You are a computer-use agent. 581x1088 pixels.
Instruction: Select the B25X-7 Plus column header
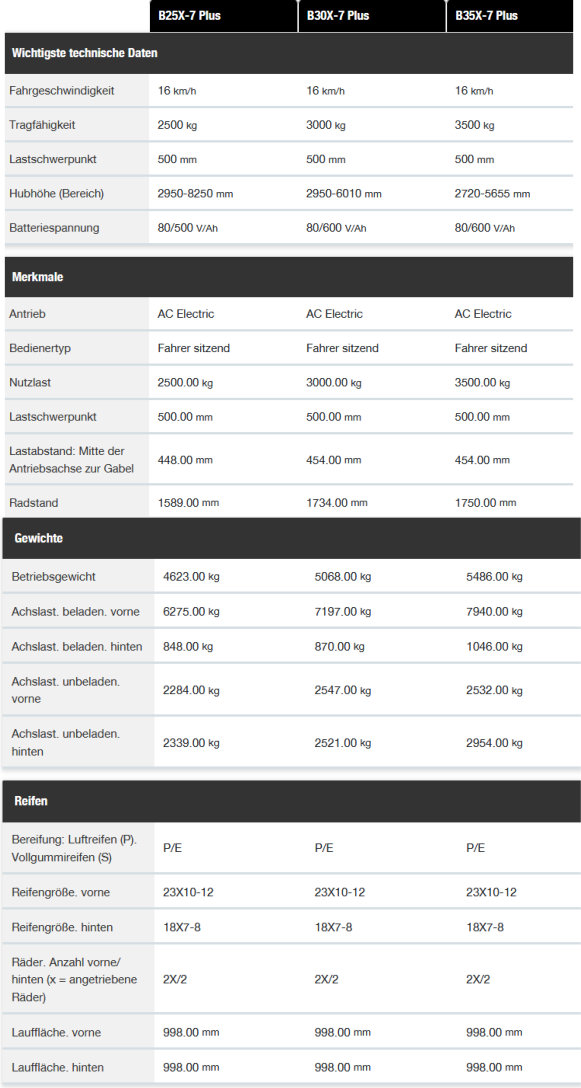click(223, 16)
